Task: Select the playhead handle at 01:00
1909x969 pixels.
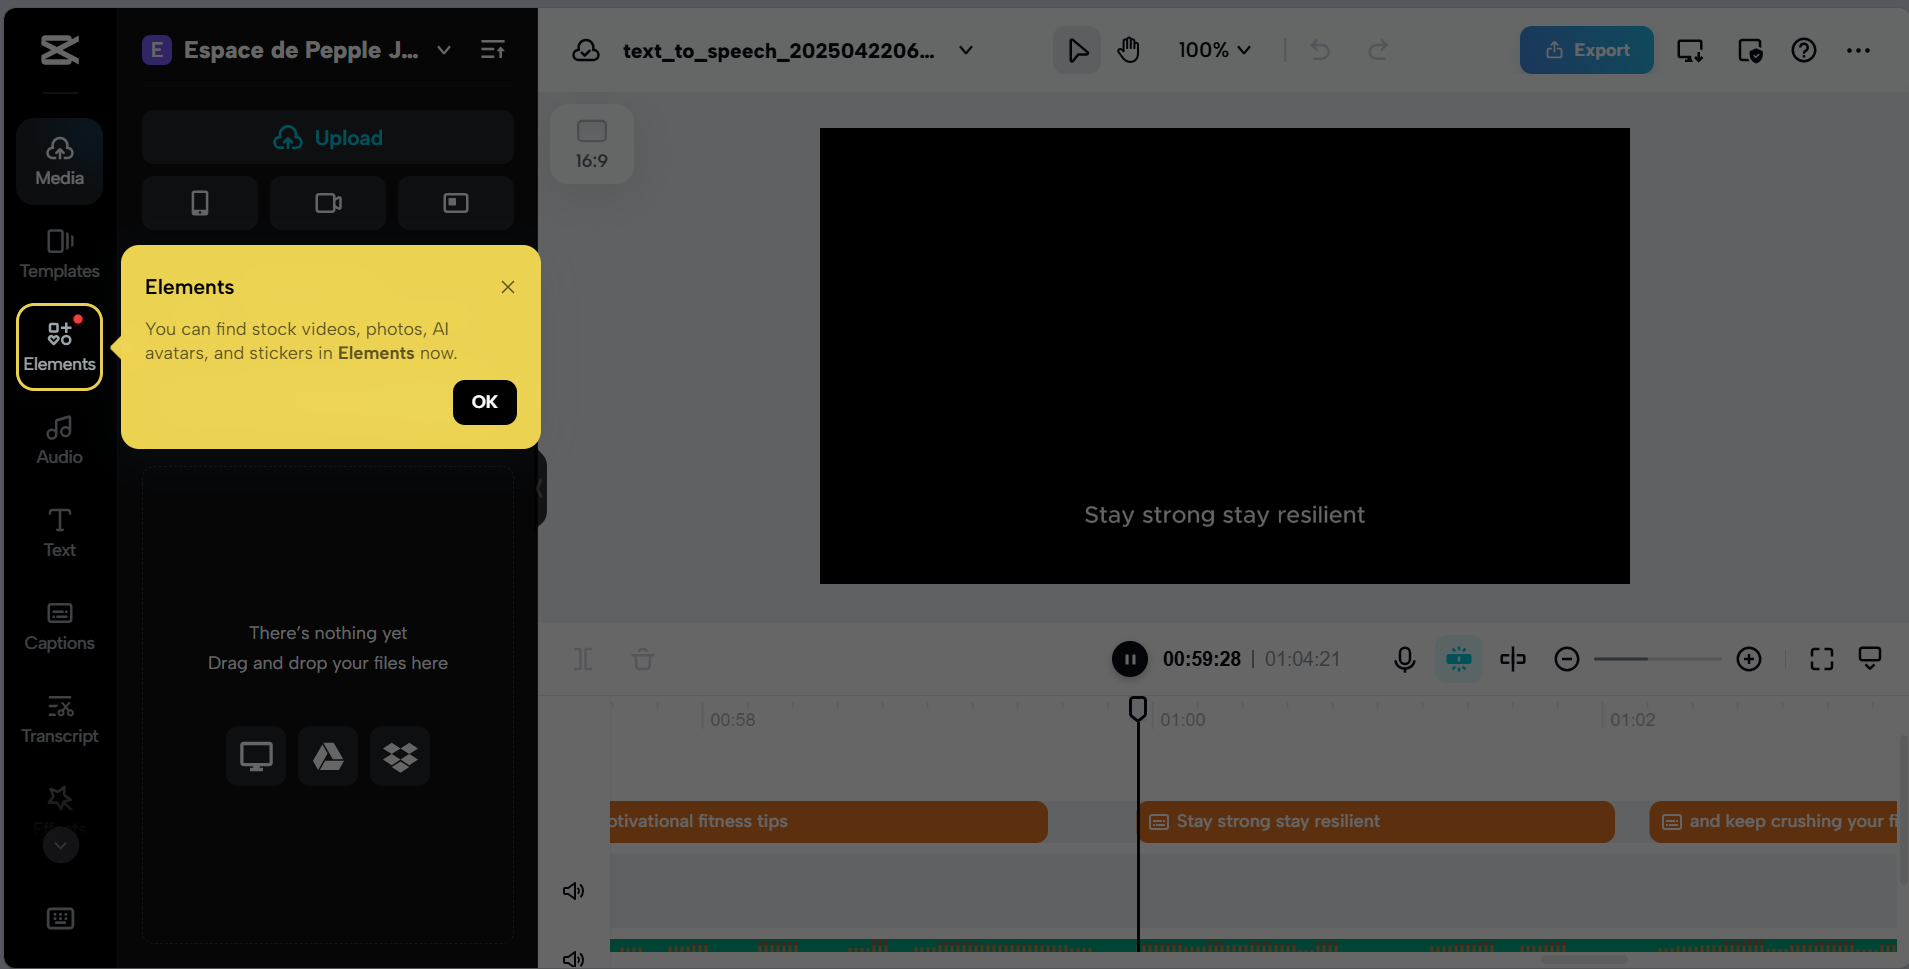Action: 1138,709
